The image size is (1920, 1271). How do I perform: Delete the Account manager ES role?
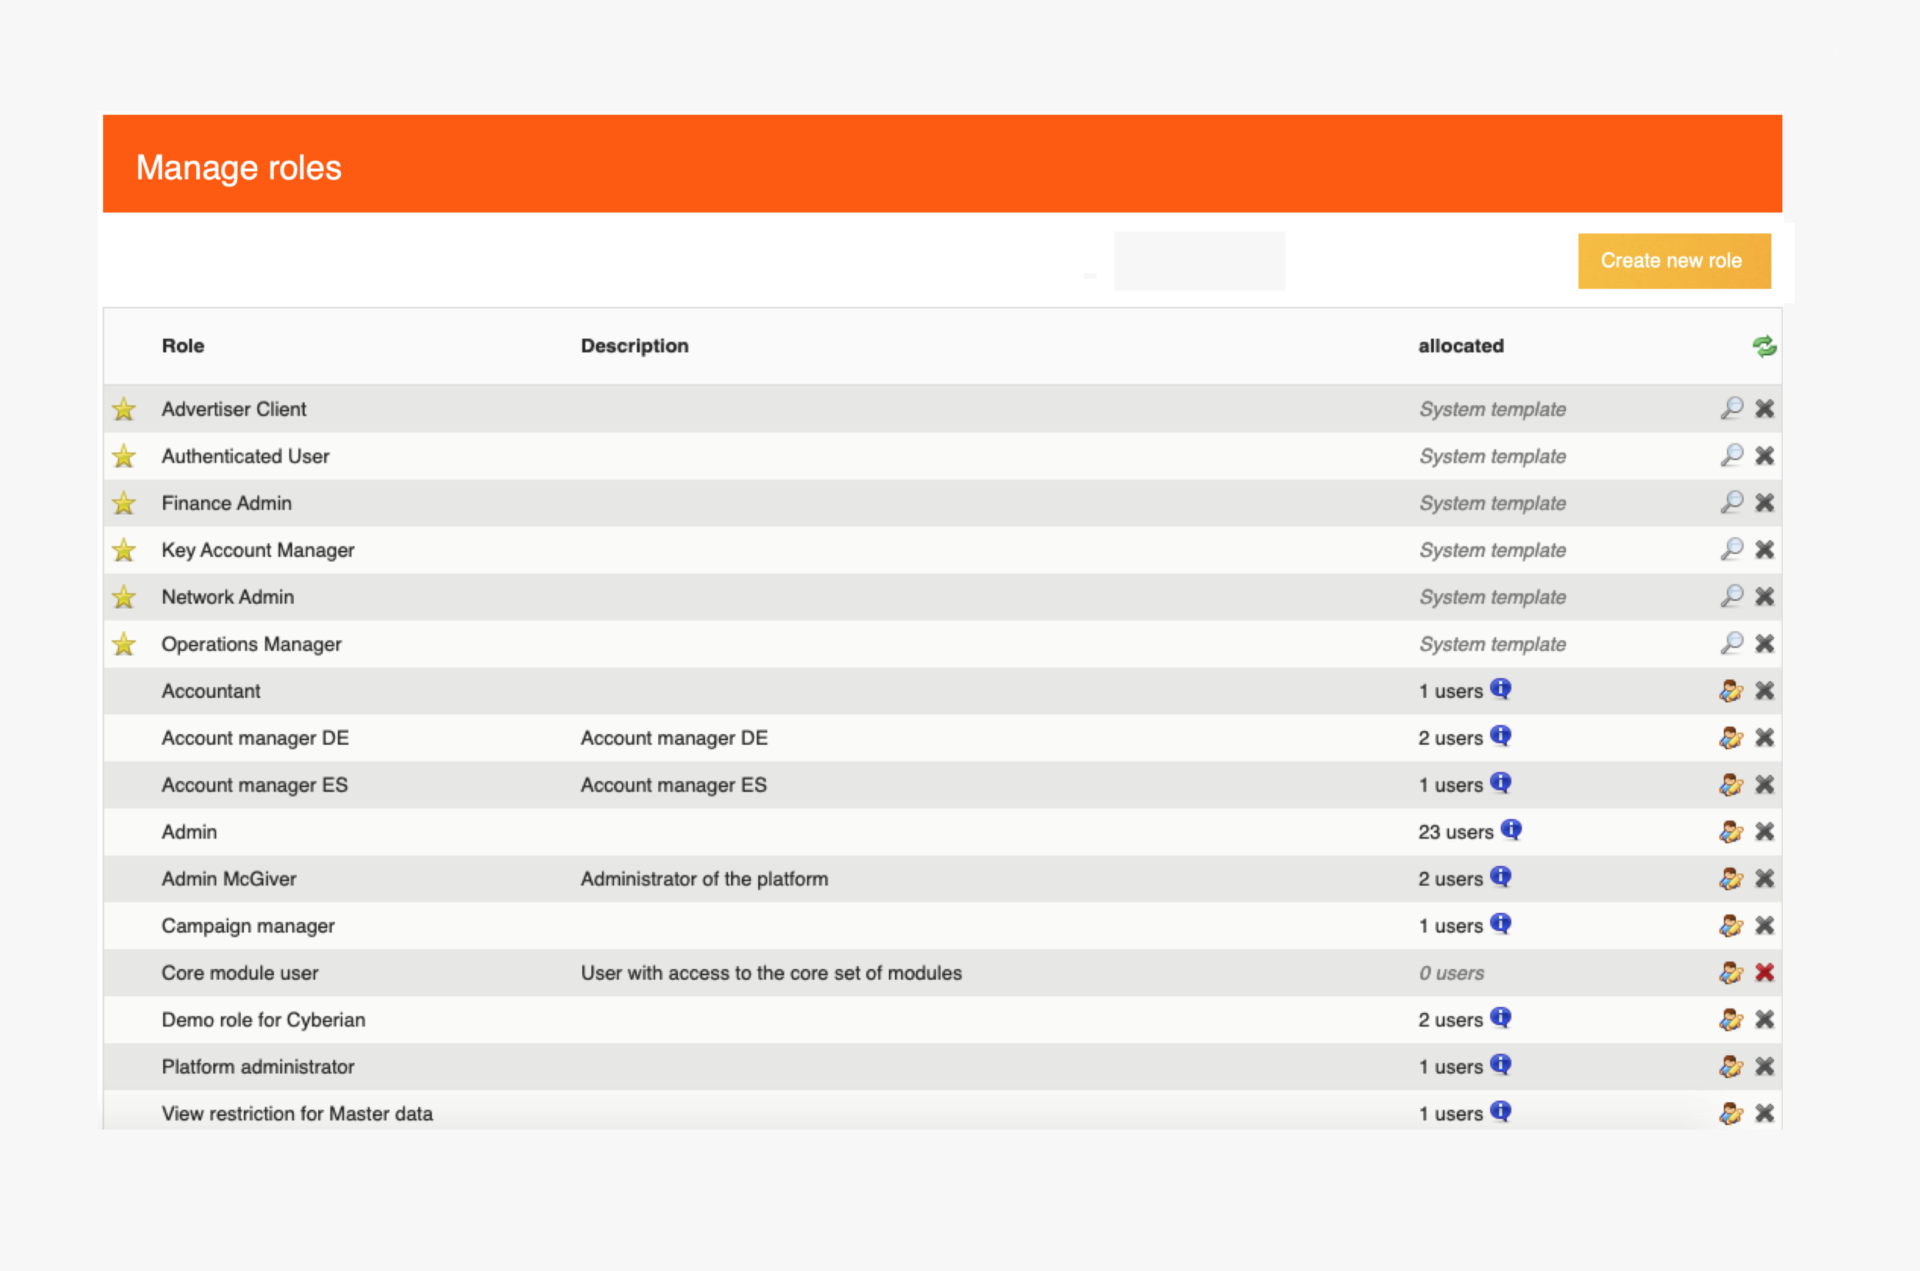(x=1765, y=784)
